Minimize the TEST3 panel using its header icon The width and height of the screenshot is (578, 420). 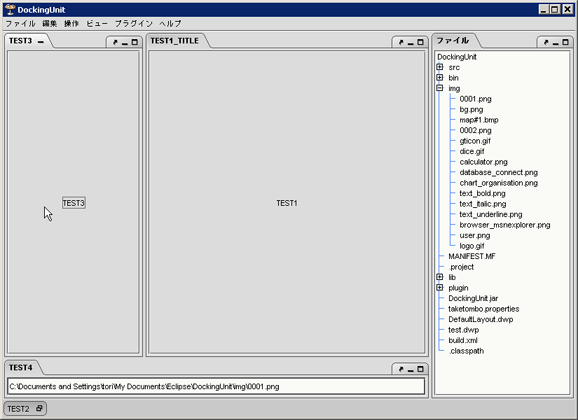(x=125, y=43)
